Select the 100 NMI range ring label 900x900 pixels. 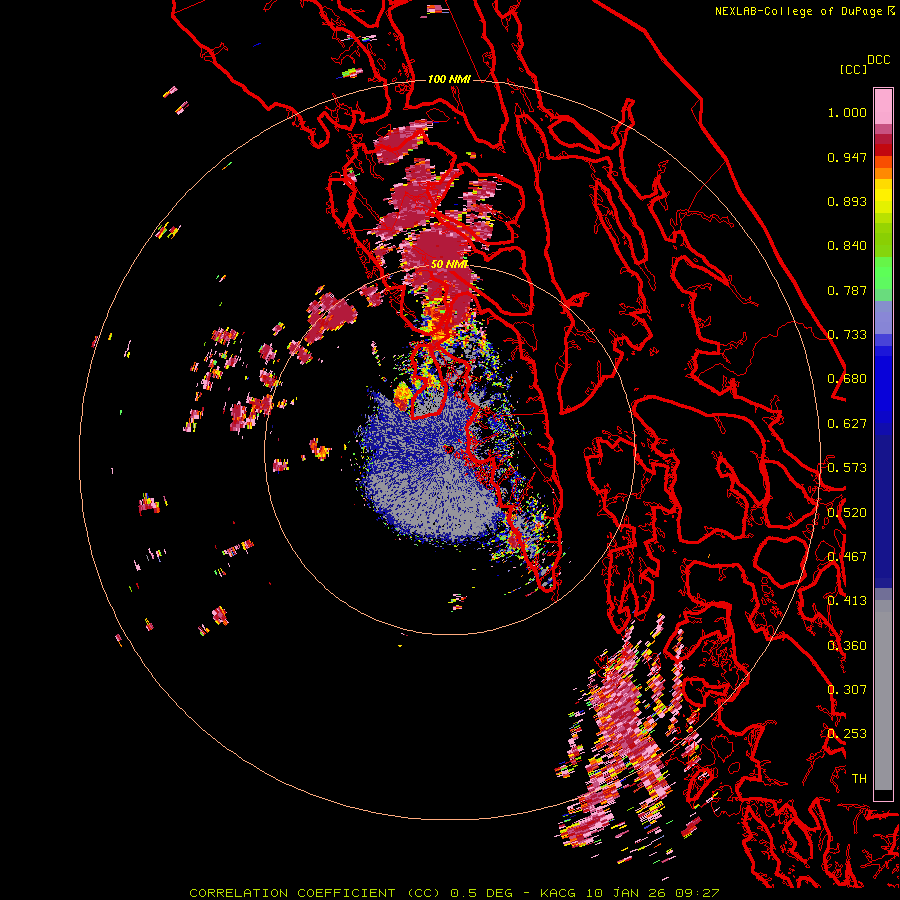449,79
